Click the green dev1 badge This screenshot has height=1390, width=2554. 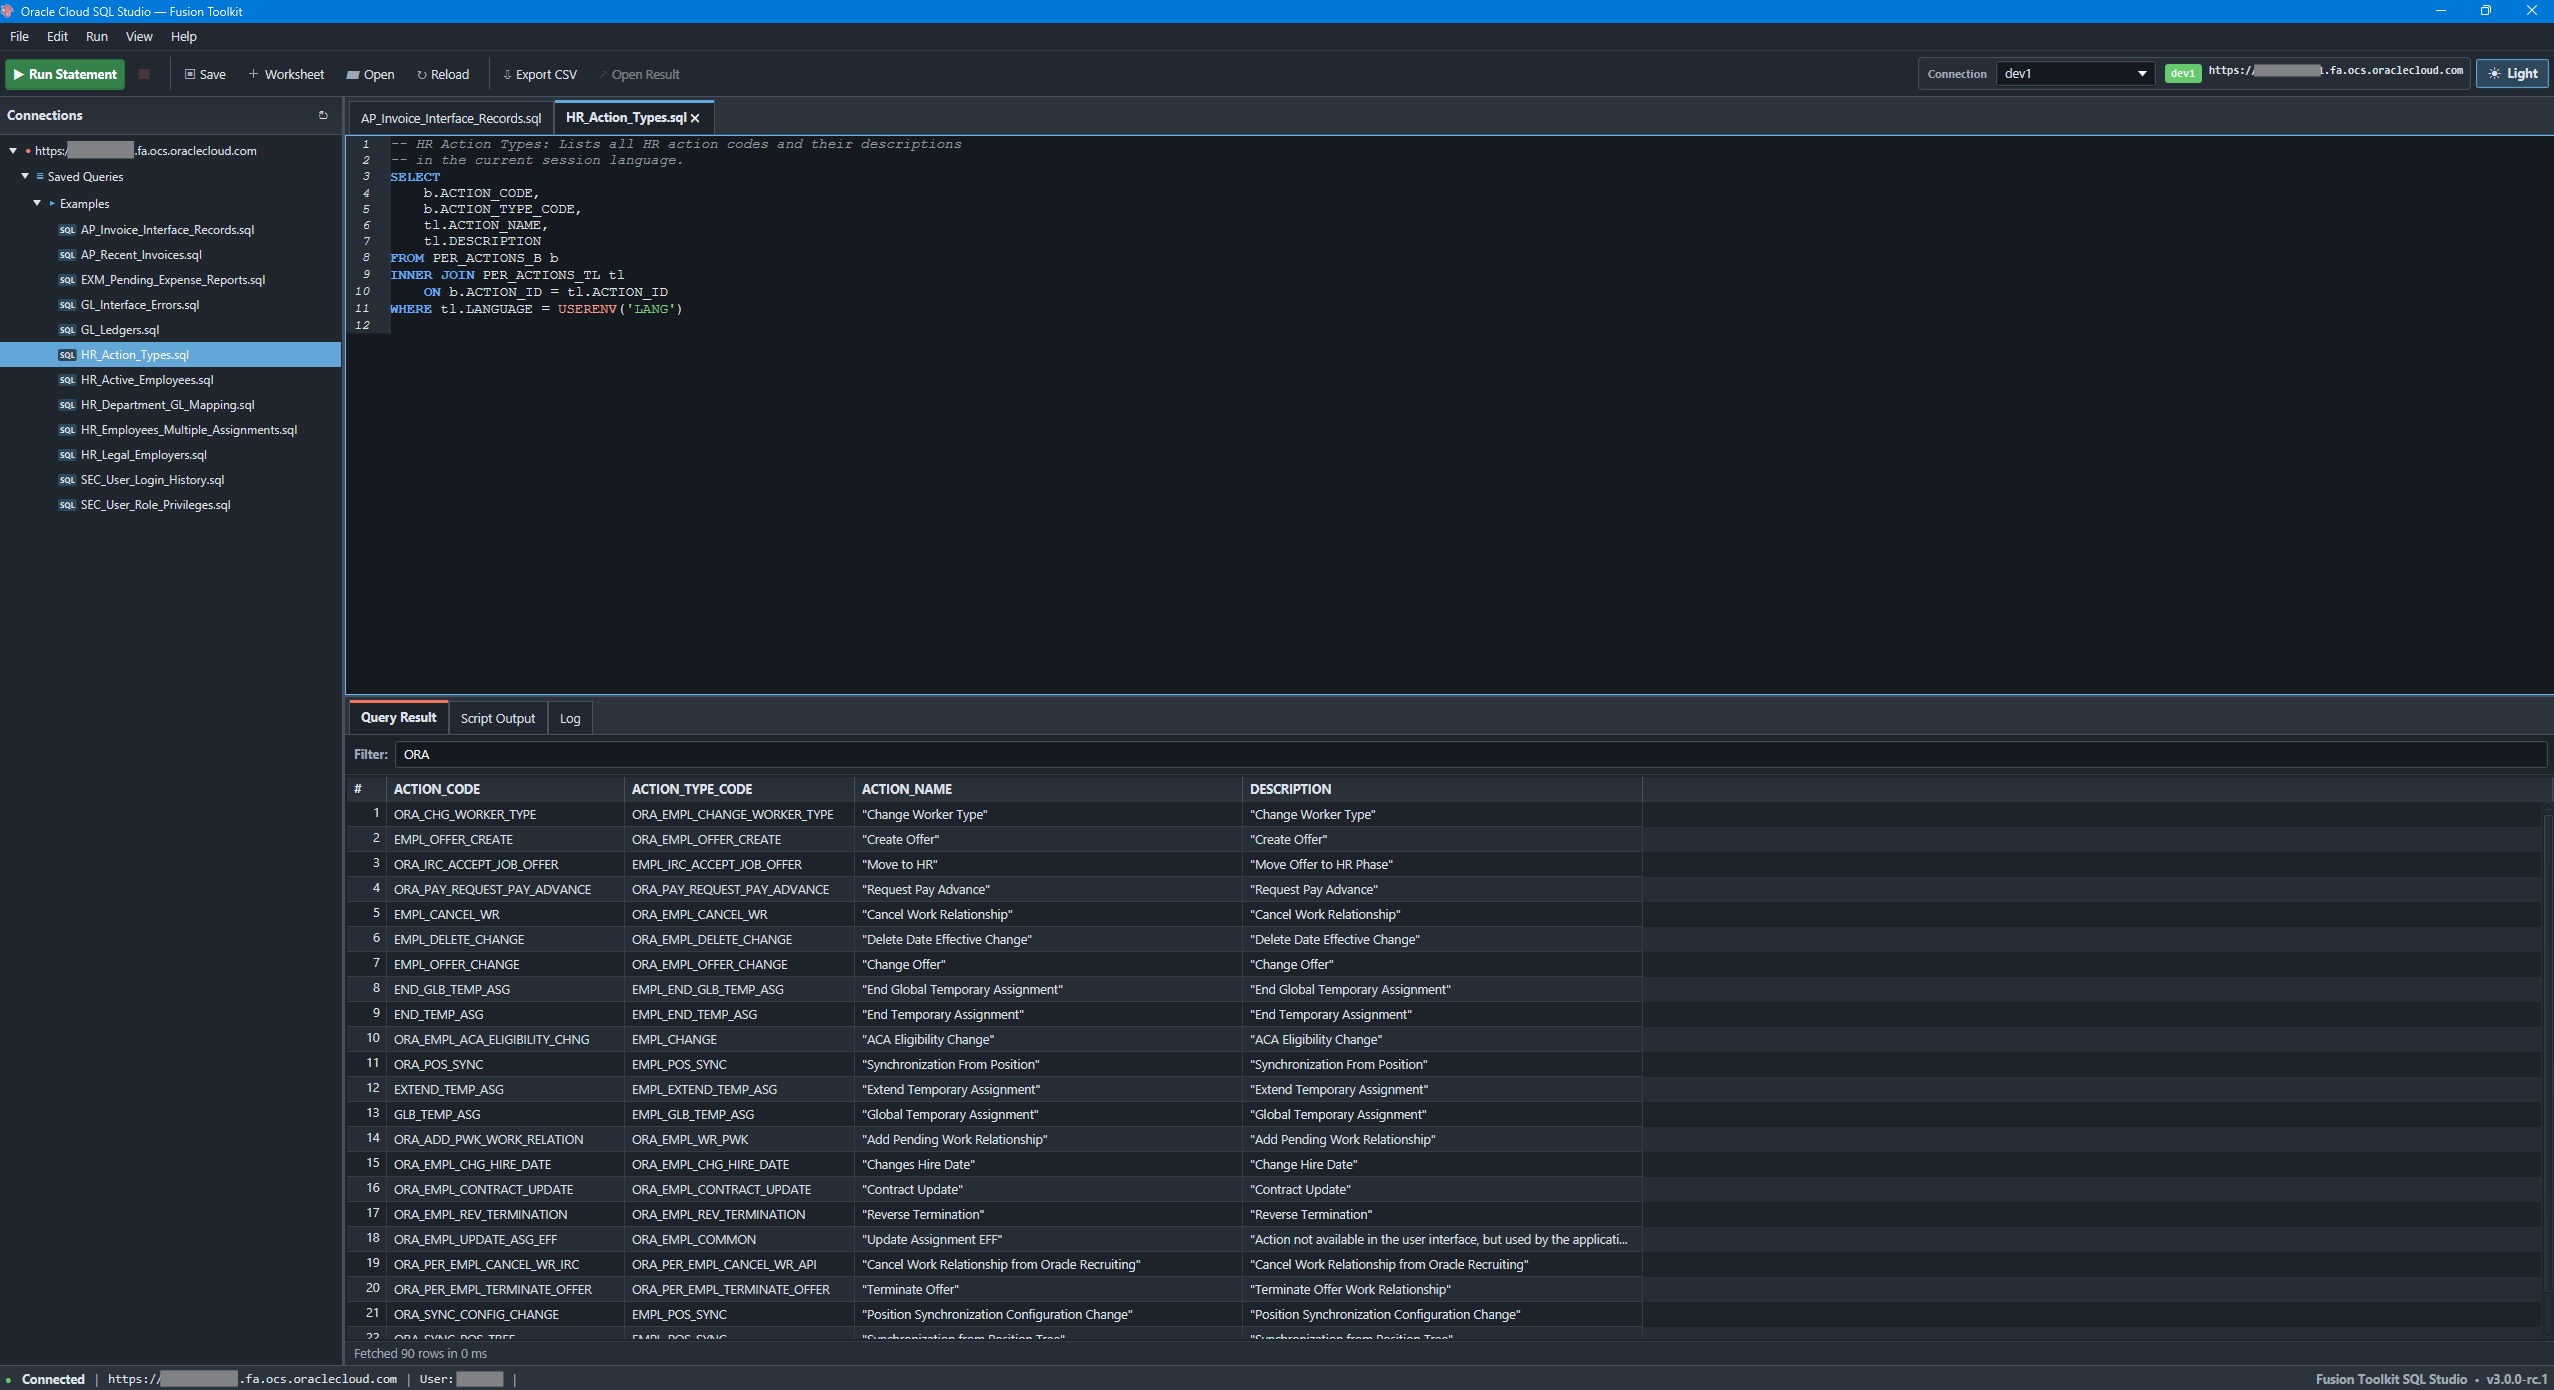[2182, 74]
